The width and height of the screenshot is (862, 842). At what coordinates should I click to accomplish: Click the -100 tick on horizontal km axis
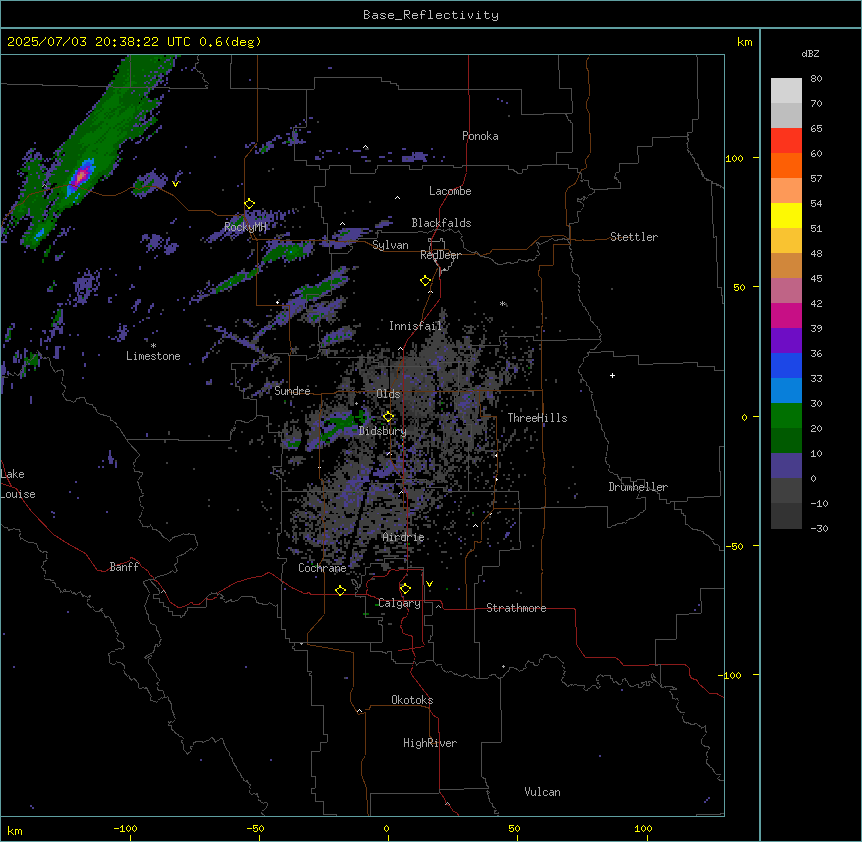coord(125,828)
